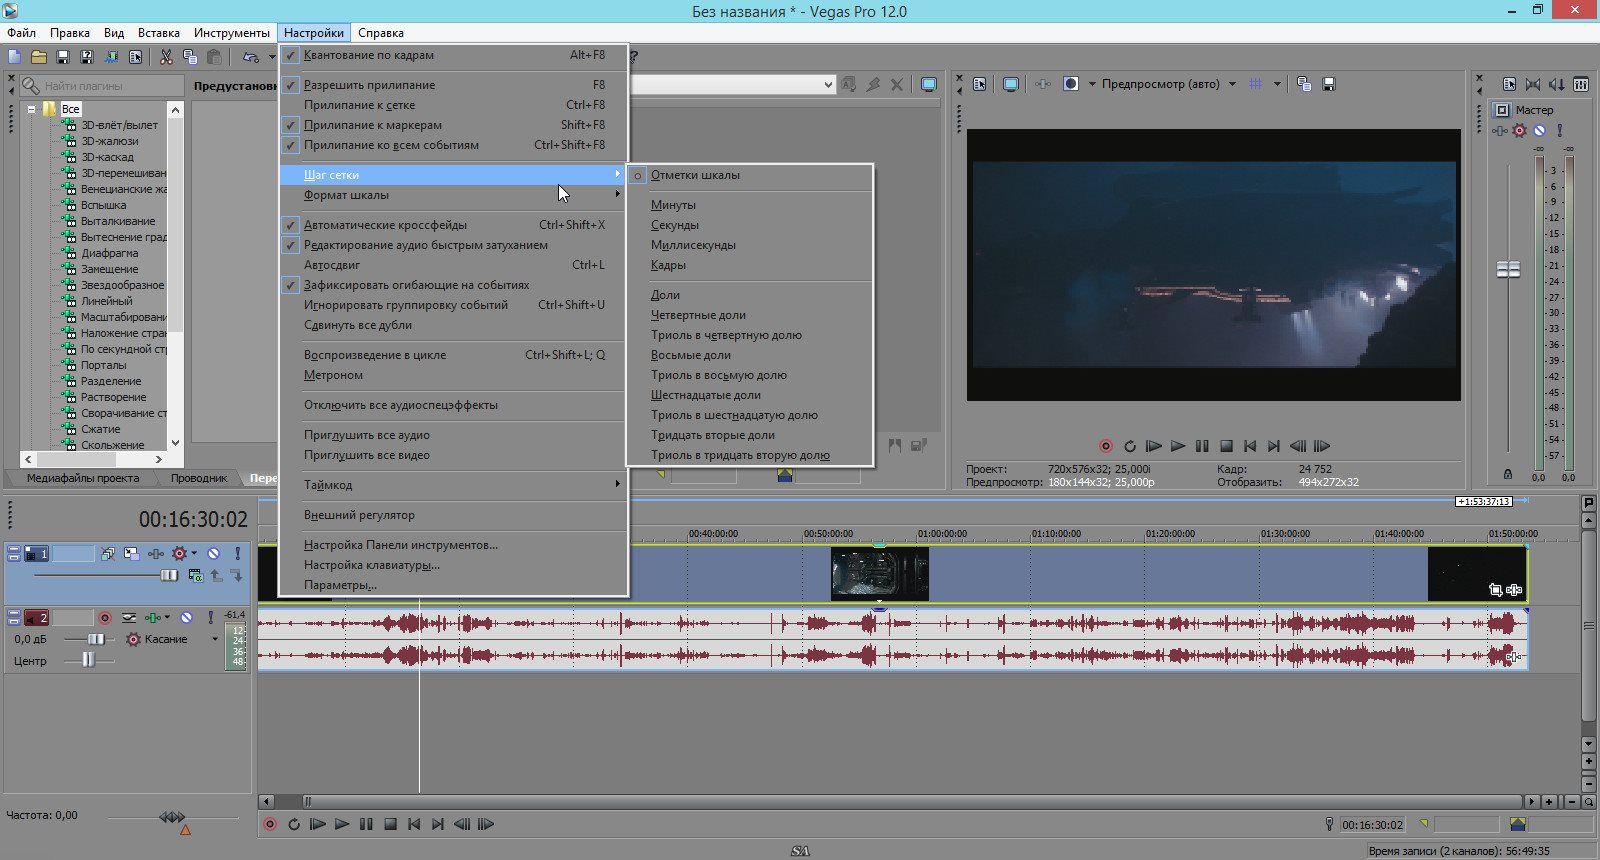
Task: Open the 'Параметры...' menu entry
Action: pyautogui.click(x=340, y=585)
